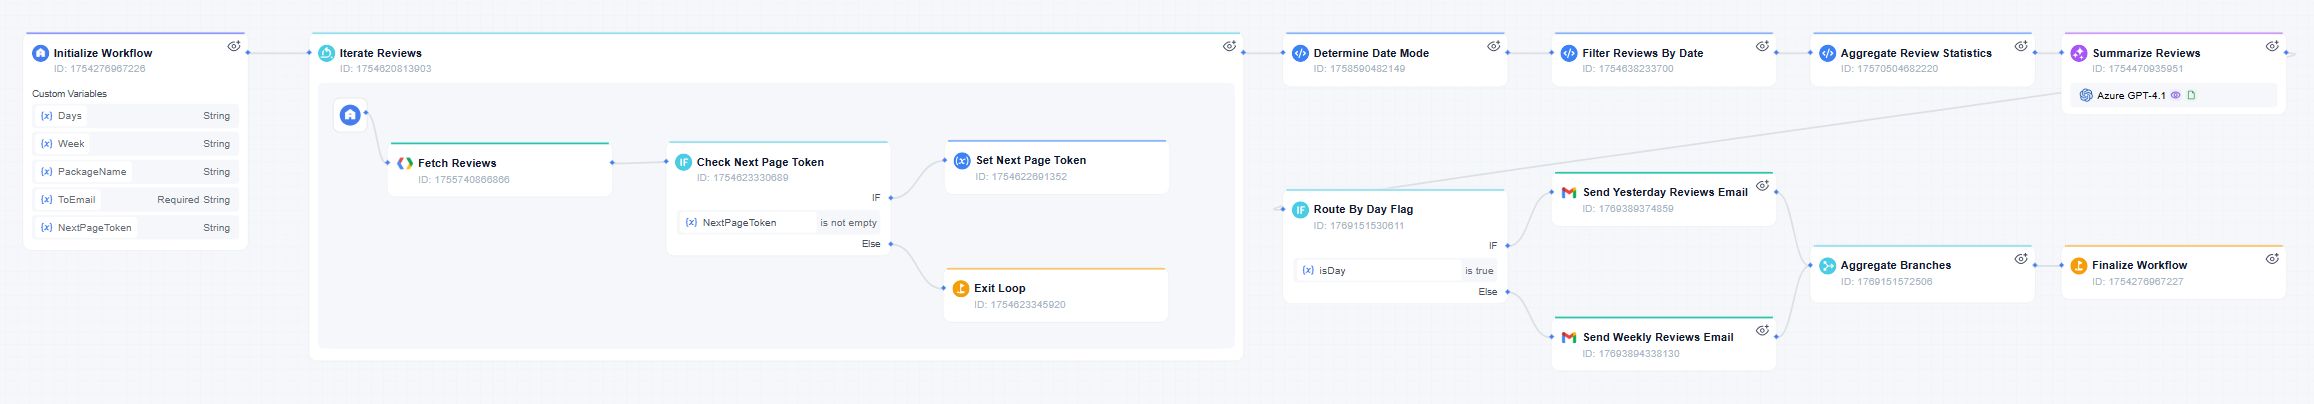Open the Send Weekly Reviews Email node title

(1657, 337)
